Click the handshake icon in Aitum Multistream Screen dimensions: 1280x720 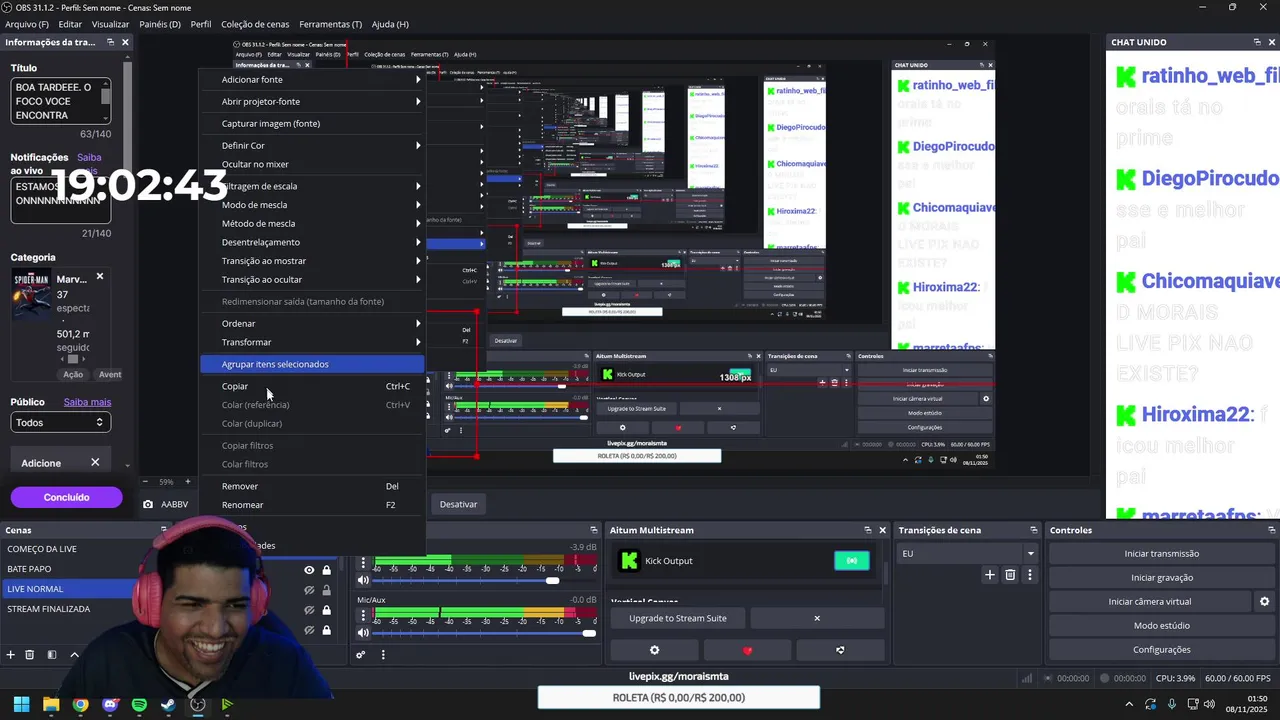[x=840, y=650]
